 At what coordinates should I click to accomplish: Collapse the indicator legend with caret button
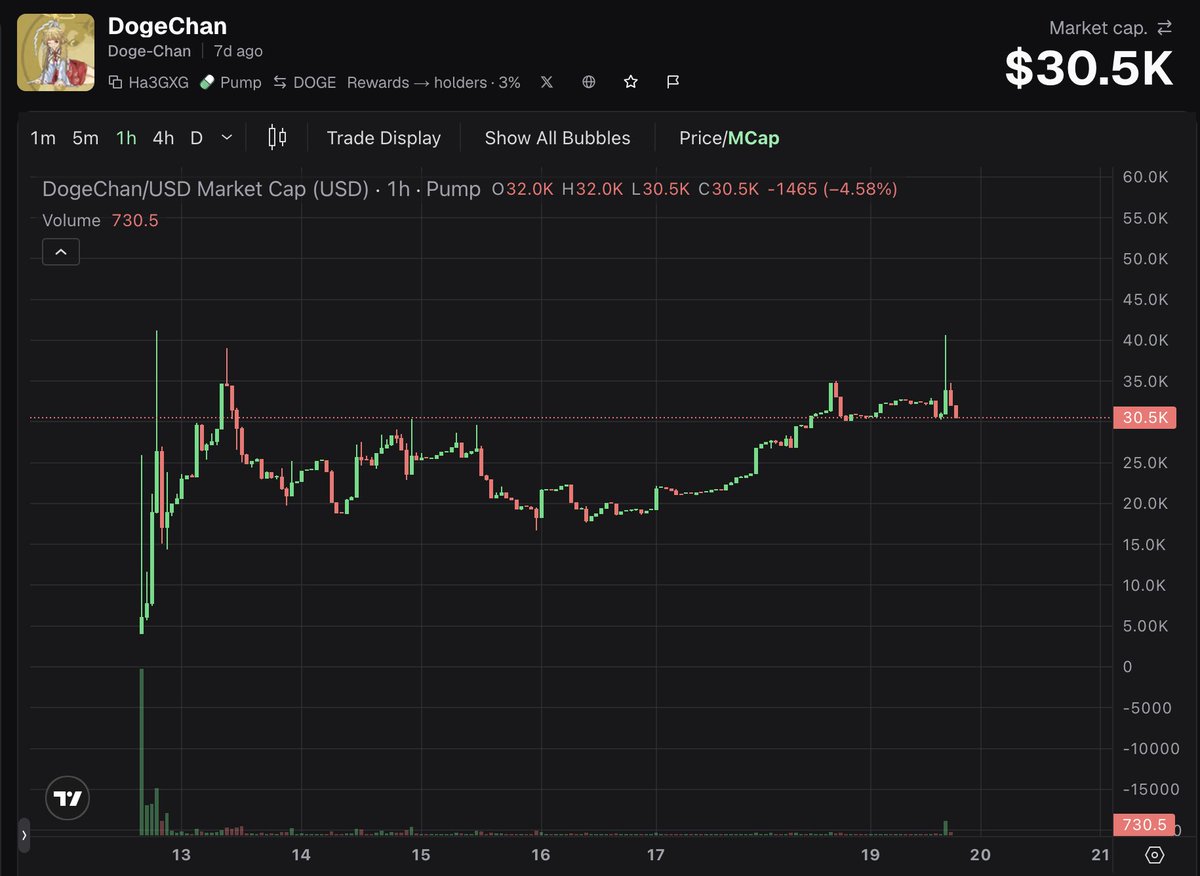[61, 252]
